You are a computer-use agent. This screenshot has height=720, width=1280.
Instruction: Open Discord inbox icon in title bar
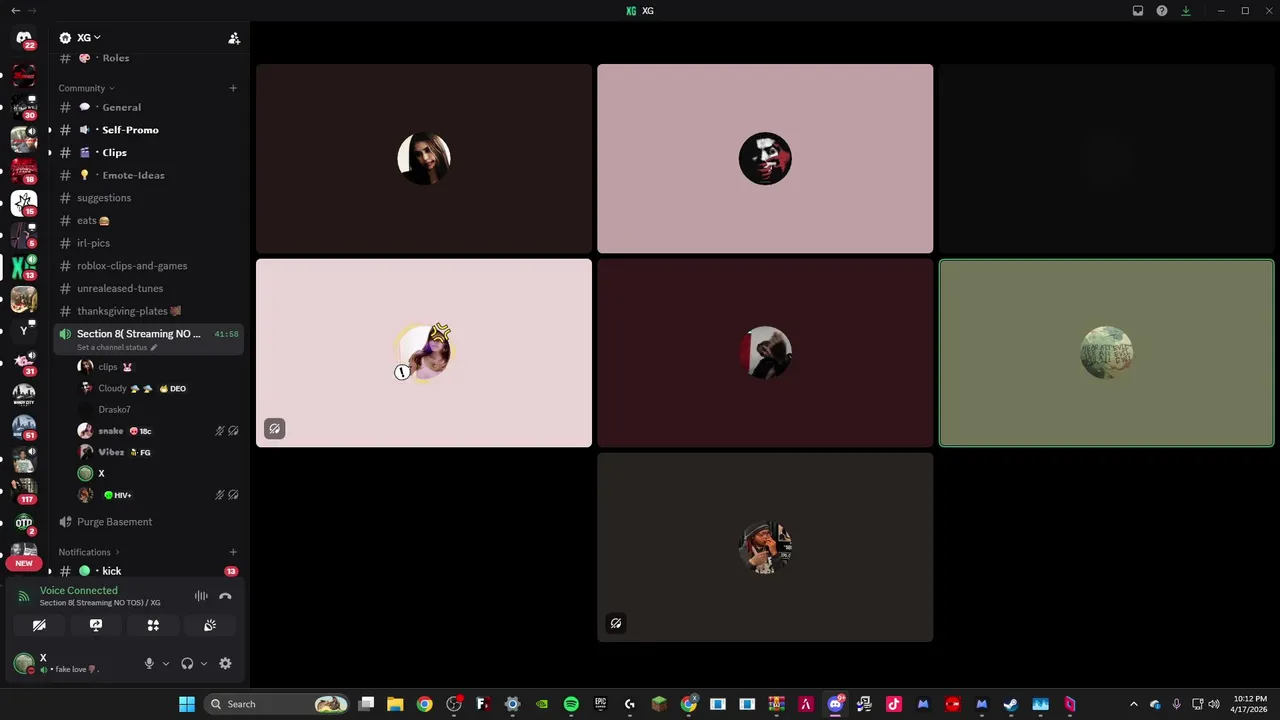1138,11
